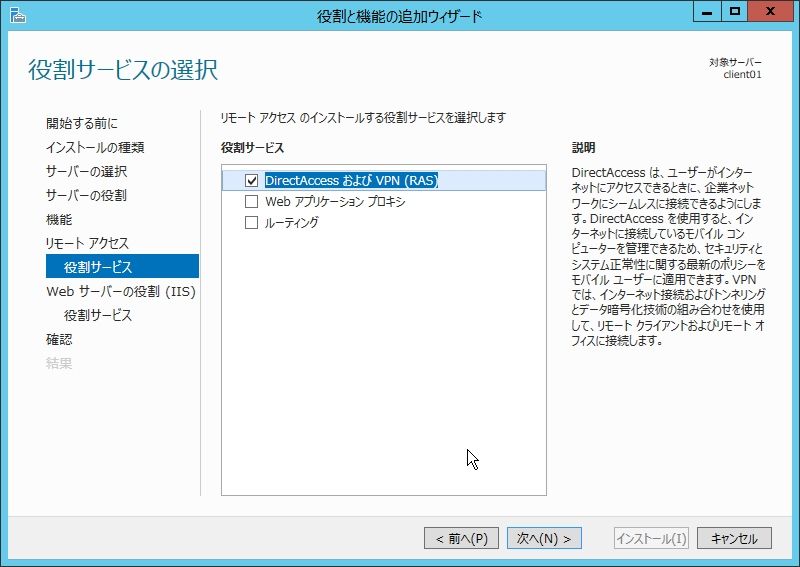Open the サーバーの選択 step

pyautogui.click(x=86, y=171)
